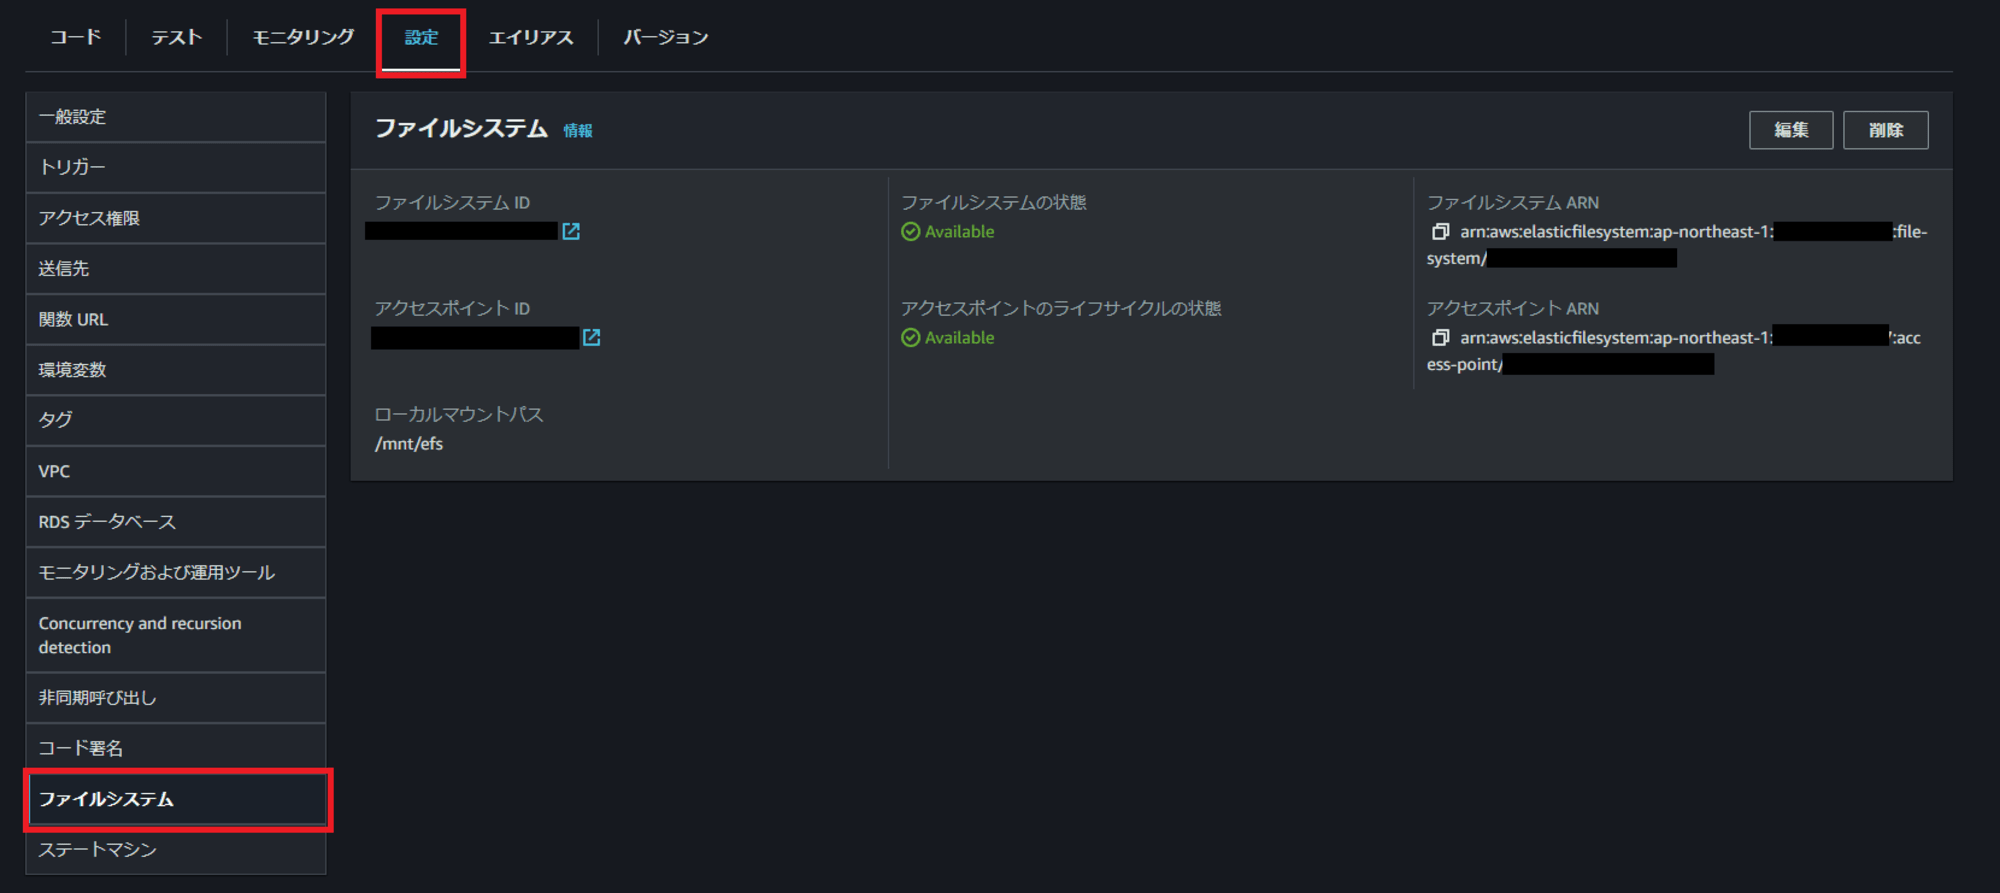This screenshot has height=893, width=2000.
Task: Select タグ in the sidebar
Action: [176, 420]
